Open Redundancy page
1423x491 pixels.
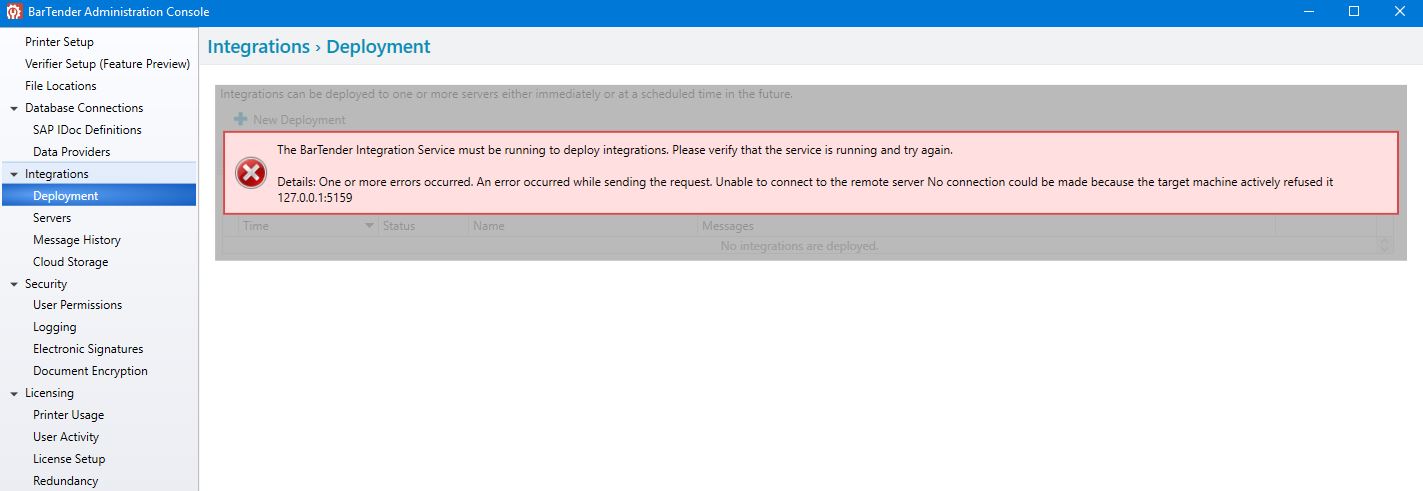pyautogui.click(x=65, y=481)
